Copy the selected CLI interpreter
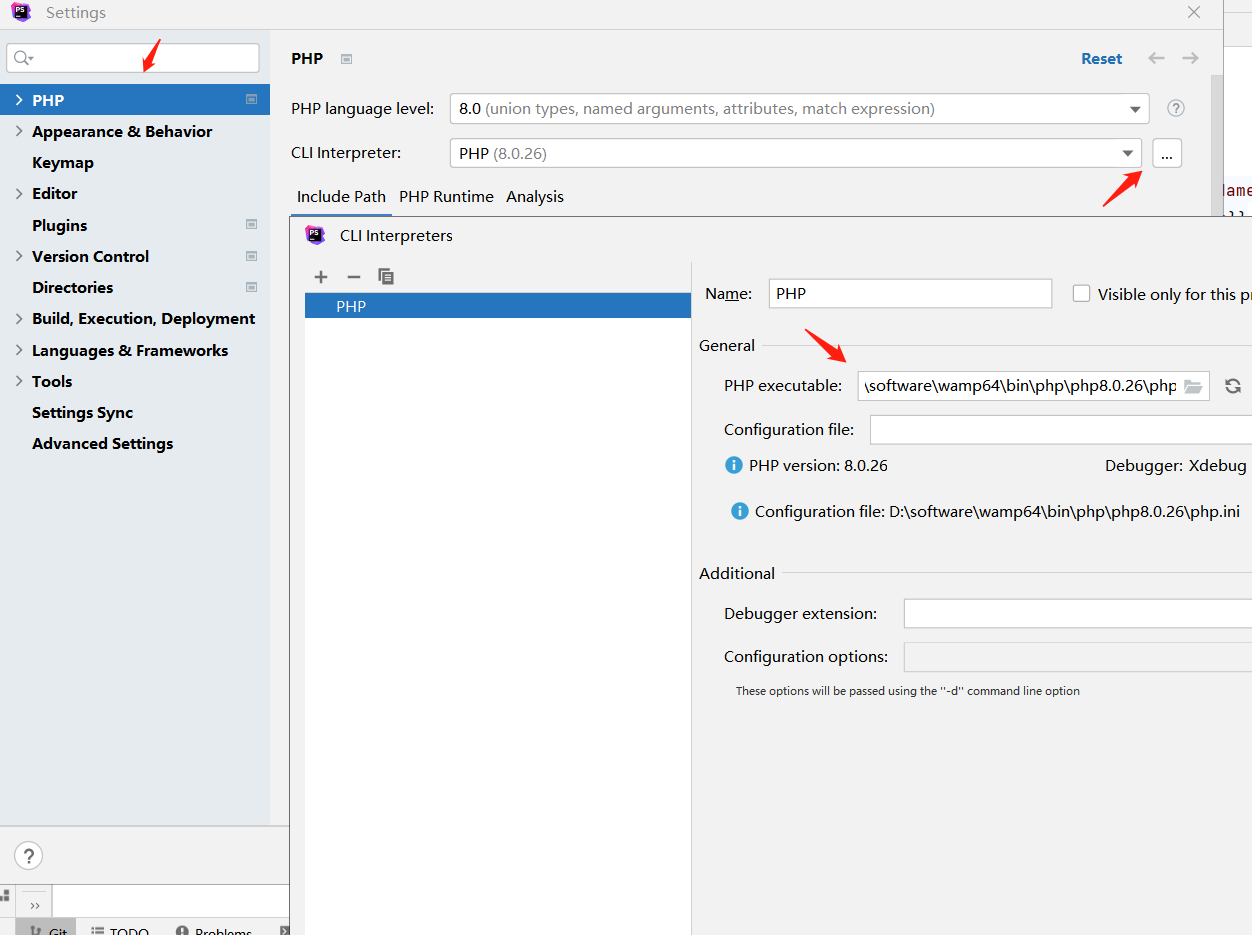 [x=386, y=277]
